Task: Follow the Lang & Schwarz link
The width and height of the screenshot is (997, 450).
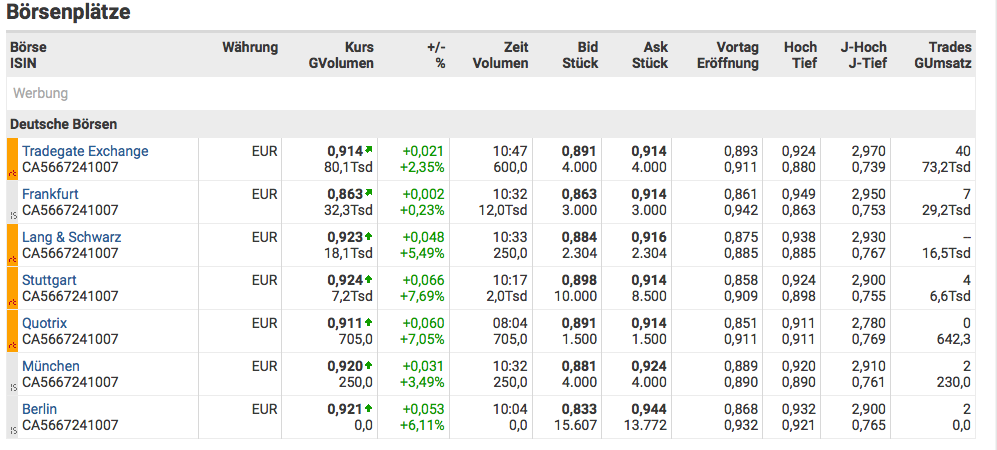Action: pos(71,237)
